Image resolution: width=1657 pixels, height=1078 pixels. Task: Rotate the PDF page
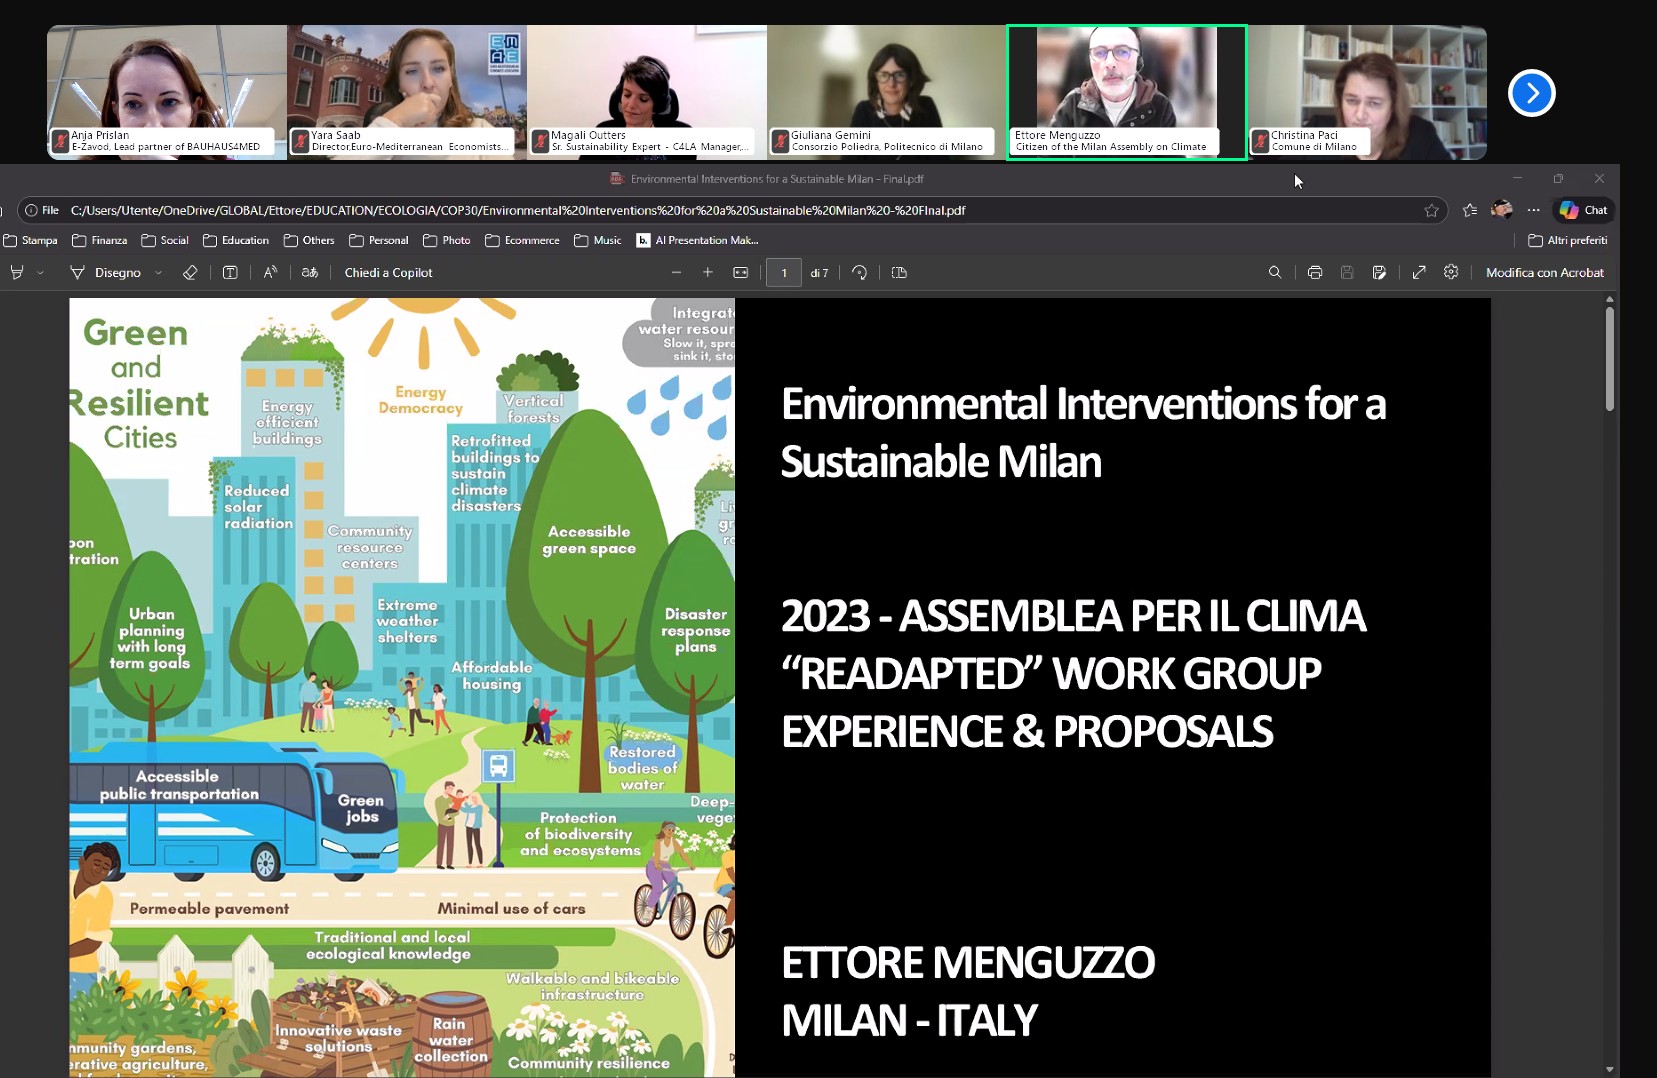point(859,273)
